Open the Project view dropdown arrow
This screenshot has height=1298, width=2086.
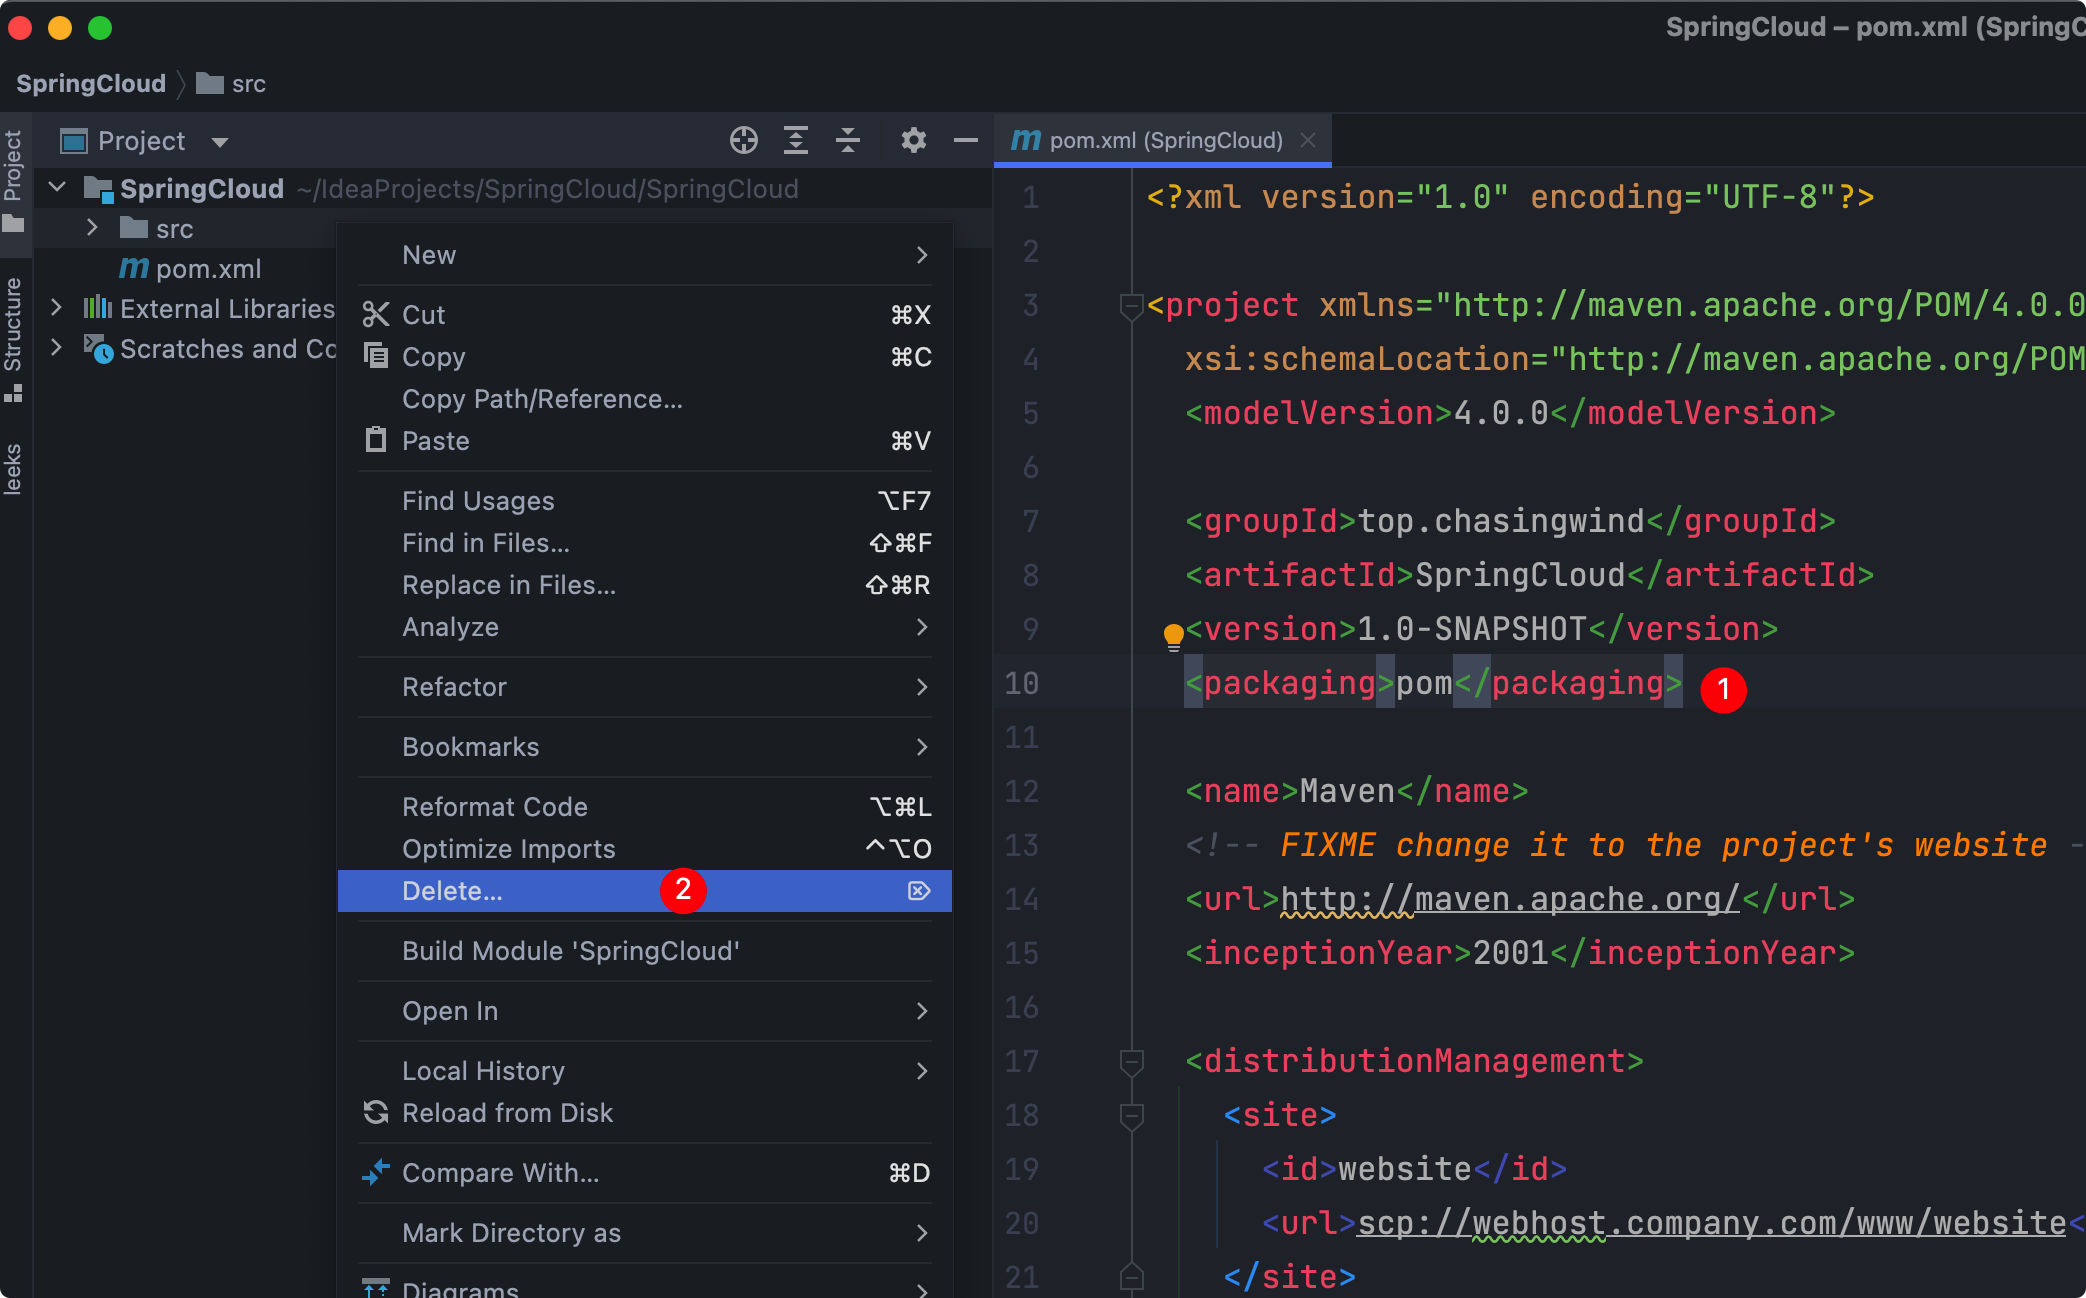click(220, 142)
